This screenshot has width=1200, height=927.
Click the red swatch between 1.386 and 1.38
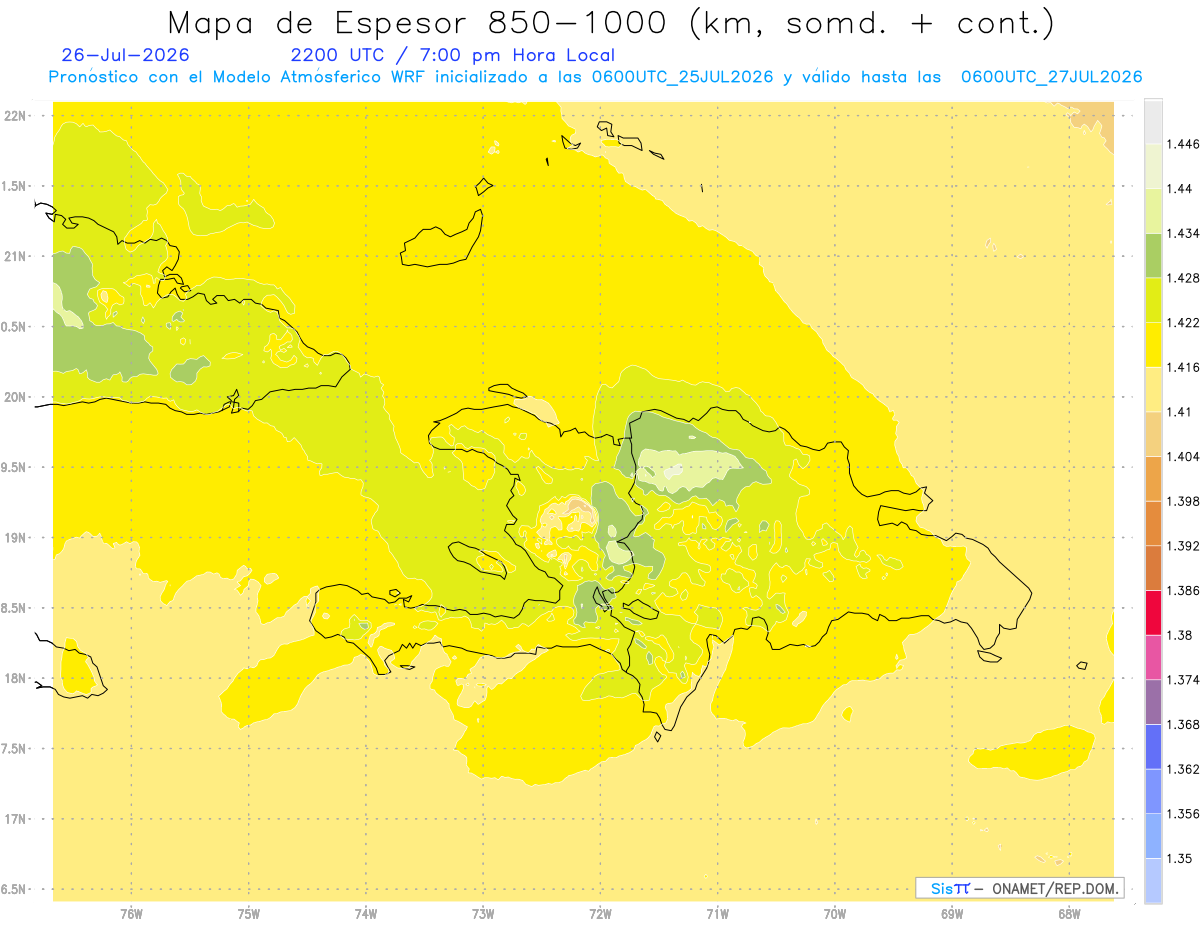pyautogui.click(x=1153, y=612)
